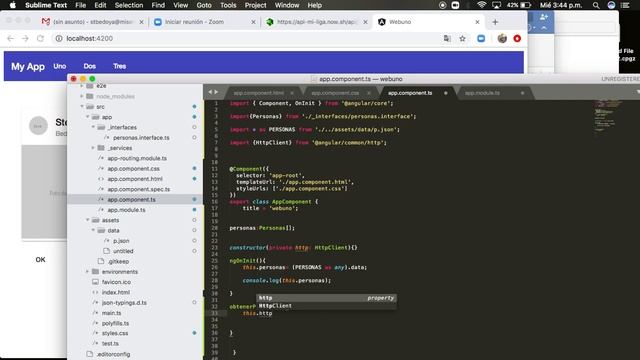The height and width of the screenshot is (360, 640).
Task: Expand the _services folder
Action: [x=93, y=148]
